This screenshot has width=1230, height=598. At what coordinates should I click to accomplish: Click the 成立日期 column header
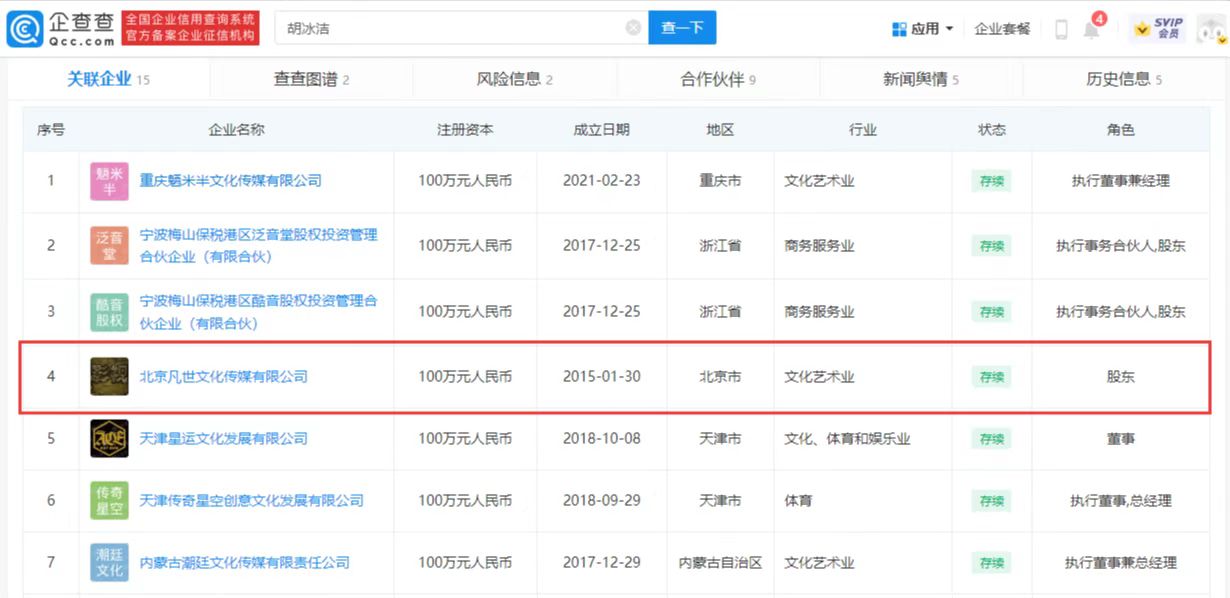pyautogui.click(x=601, y=130)
